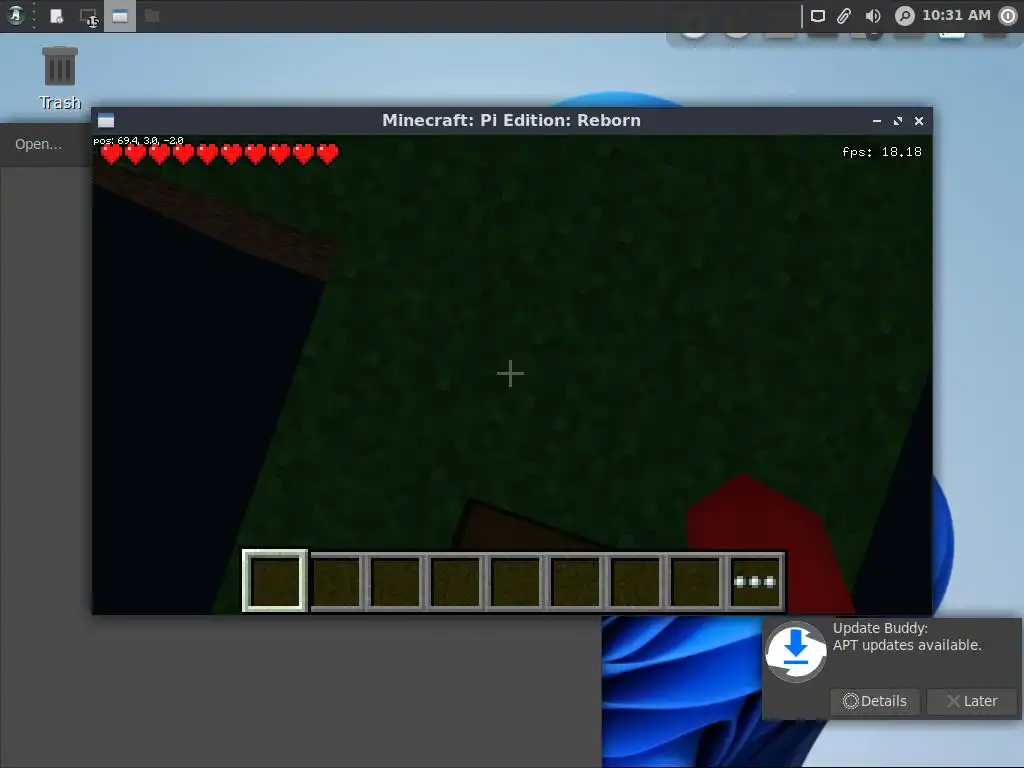Close the Minecraft window
The image size is (1024, 768).
click(919, 121)
